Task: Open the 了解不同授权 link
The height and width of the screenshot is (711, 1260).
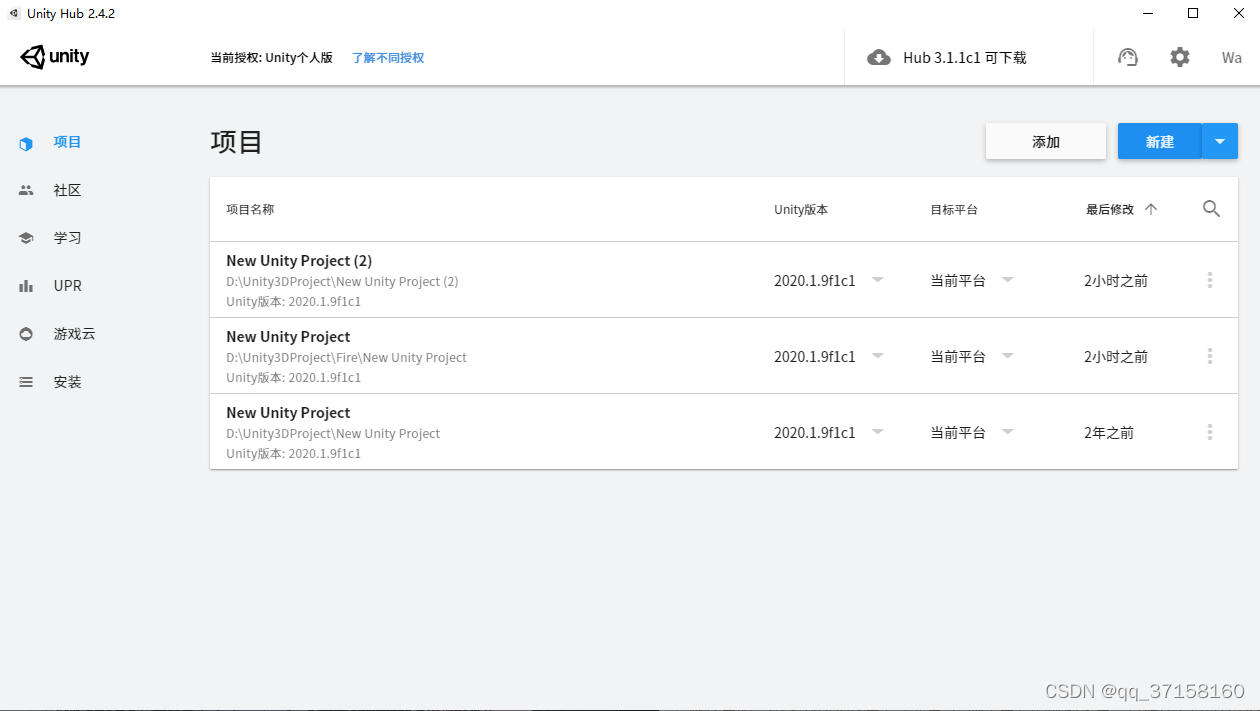Action: (x=388, y=58)
